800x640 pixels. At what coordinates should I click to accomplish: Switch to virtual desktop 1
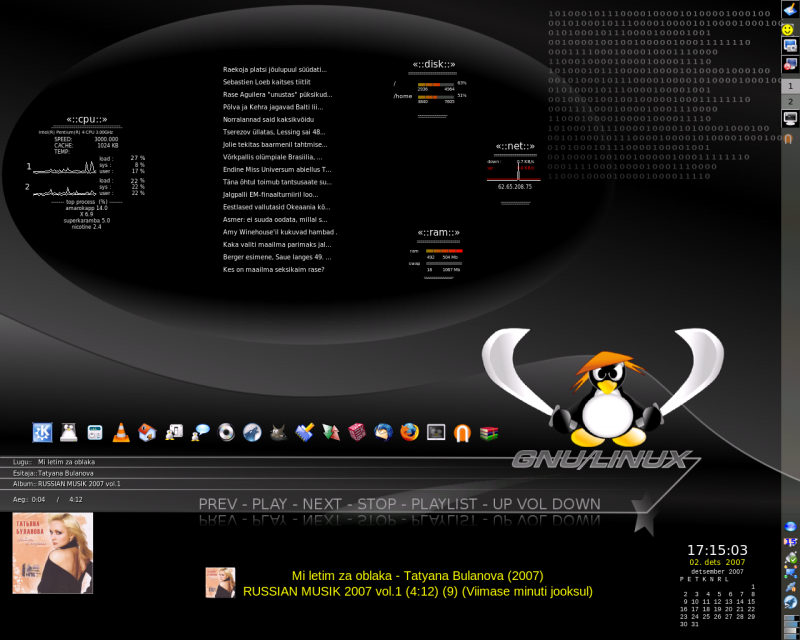point(790,86)
